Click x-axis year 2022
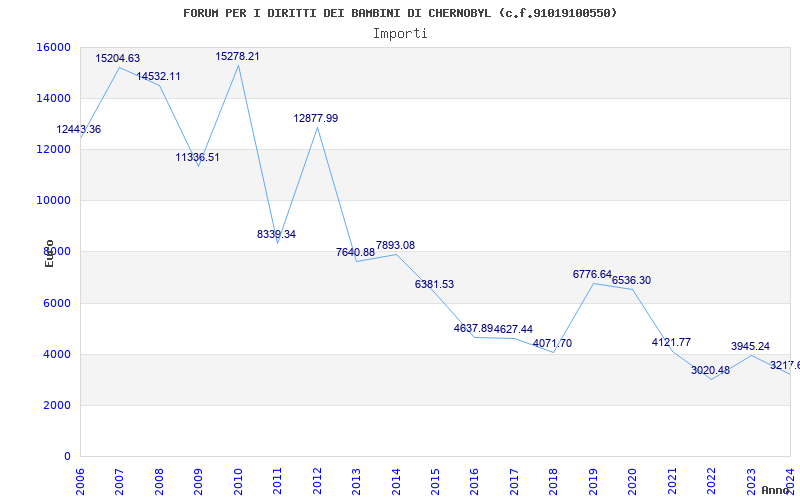 712,481
